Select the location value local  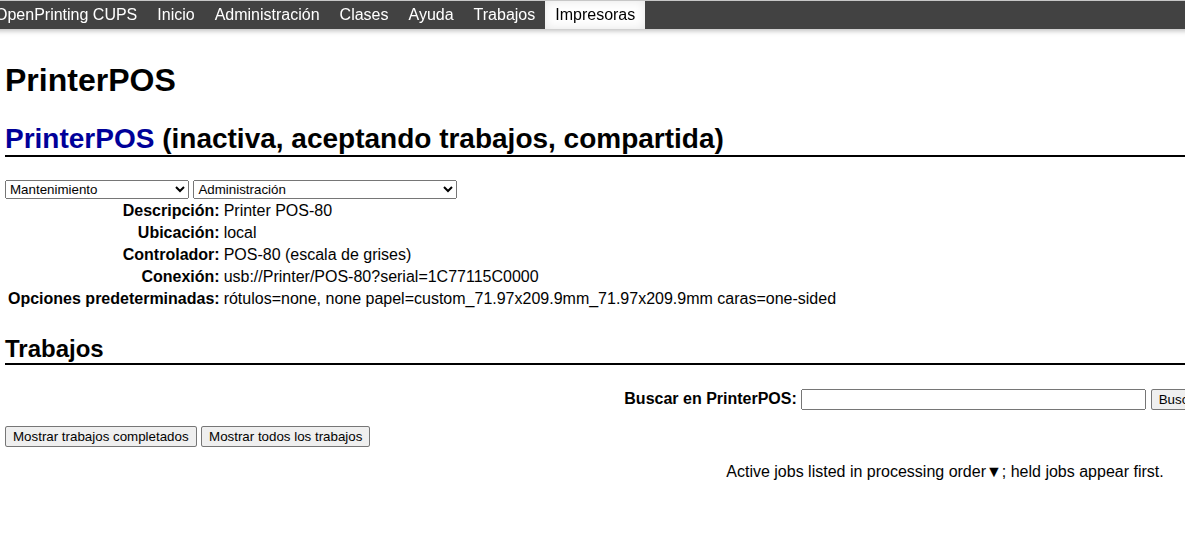(x=240, y=233)
